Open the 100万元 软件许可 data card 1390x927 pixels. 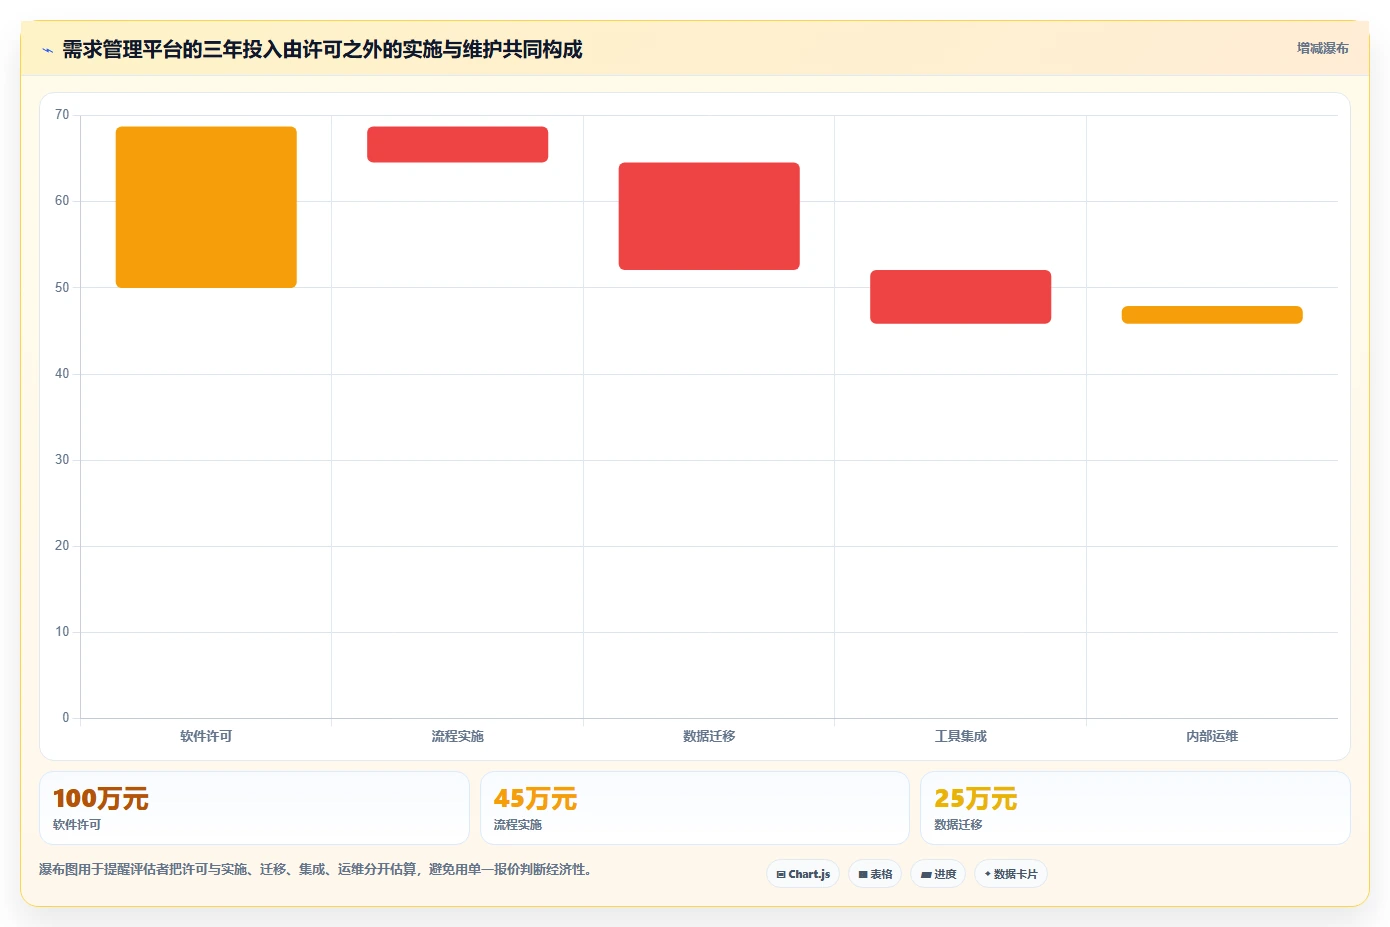point(254,808)
